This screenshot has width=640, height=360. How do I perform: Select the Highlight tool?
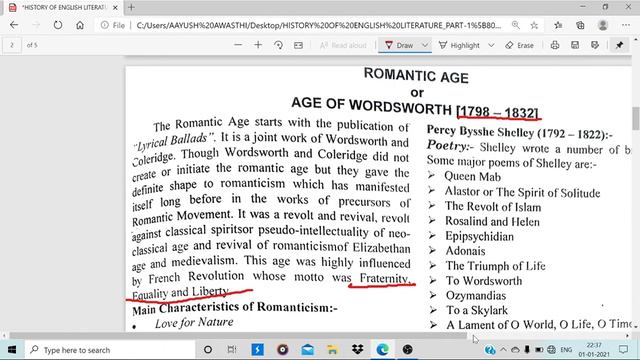[459, 45]
